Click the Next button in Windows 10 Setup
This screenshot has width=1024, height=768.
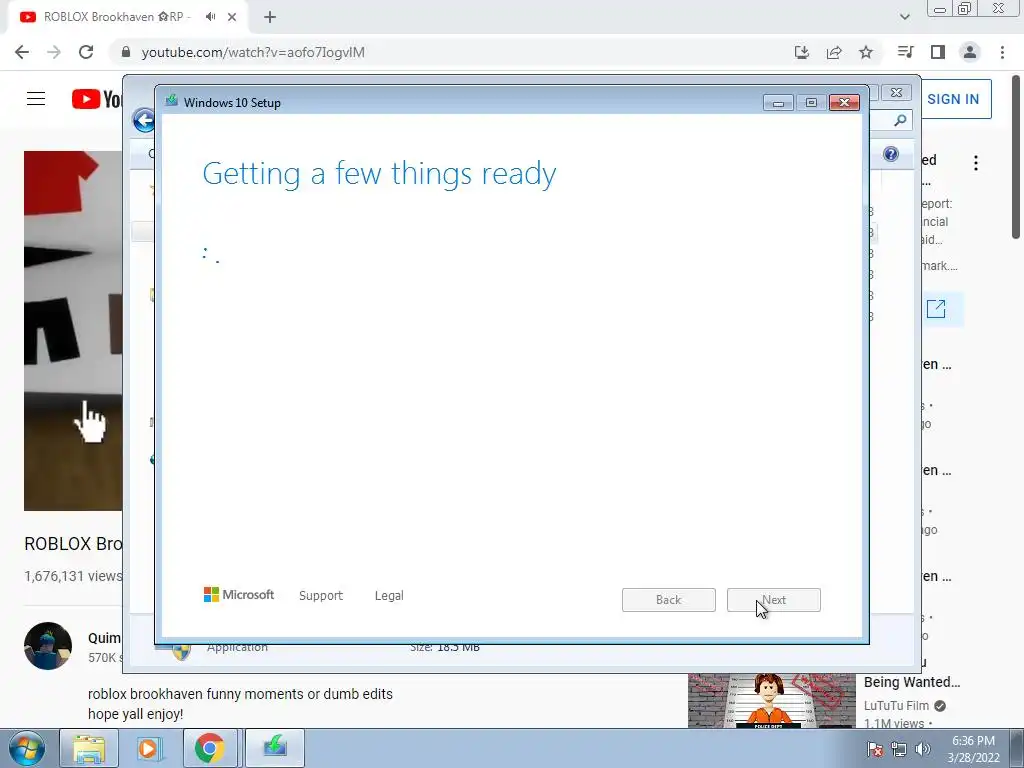(x=773, y=600)
